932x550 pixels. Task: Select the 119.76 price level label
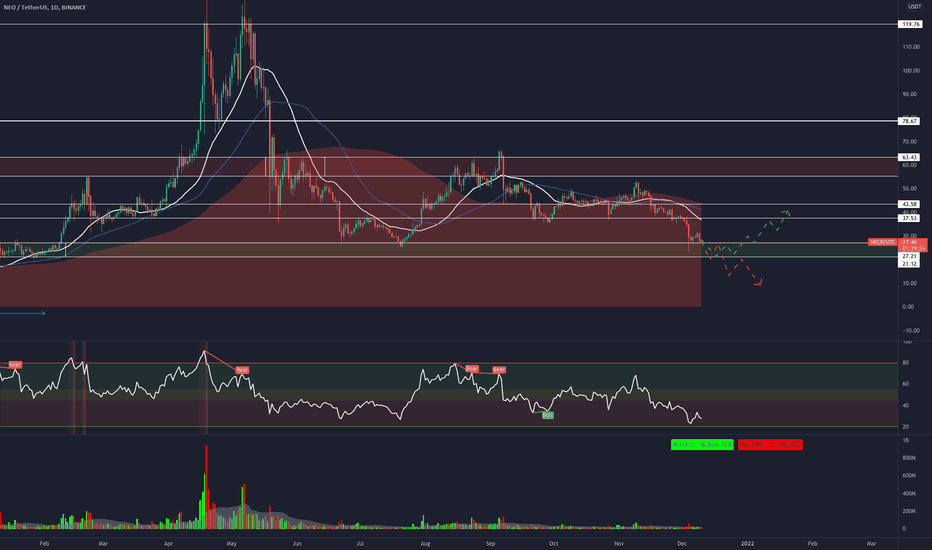pos(909,24)
